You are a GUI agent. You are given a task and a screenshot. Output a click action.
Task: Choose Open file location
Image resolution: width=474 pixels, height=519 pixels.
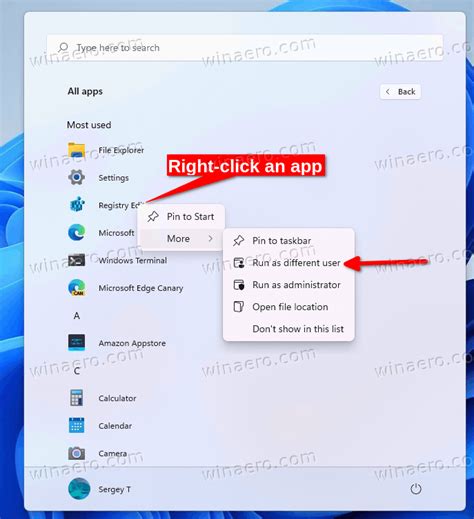click(289, 307)
